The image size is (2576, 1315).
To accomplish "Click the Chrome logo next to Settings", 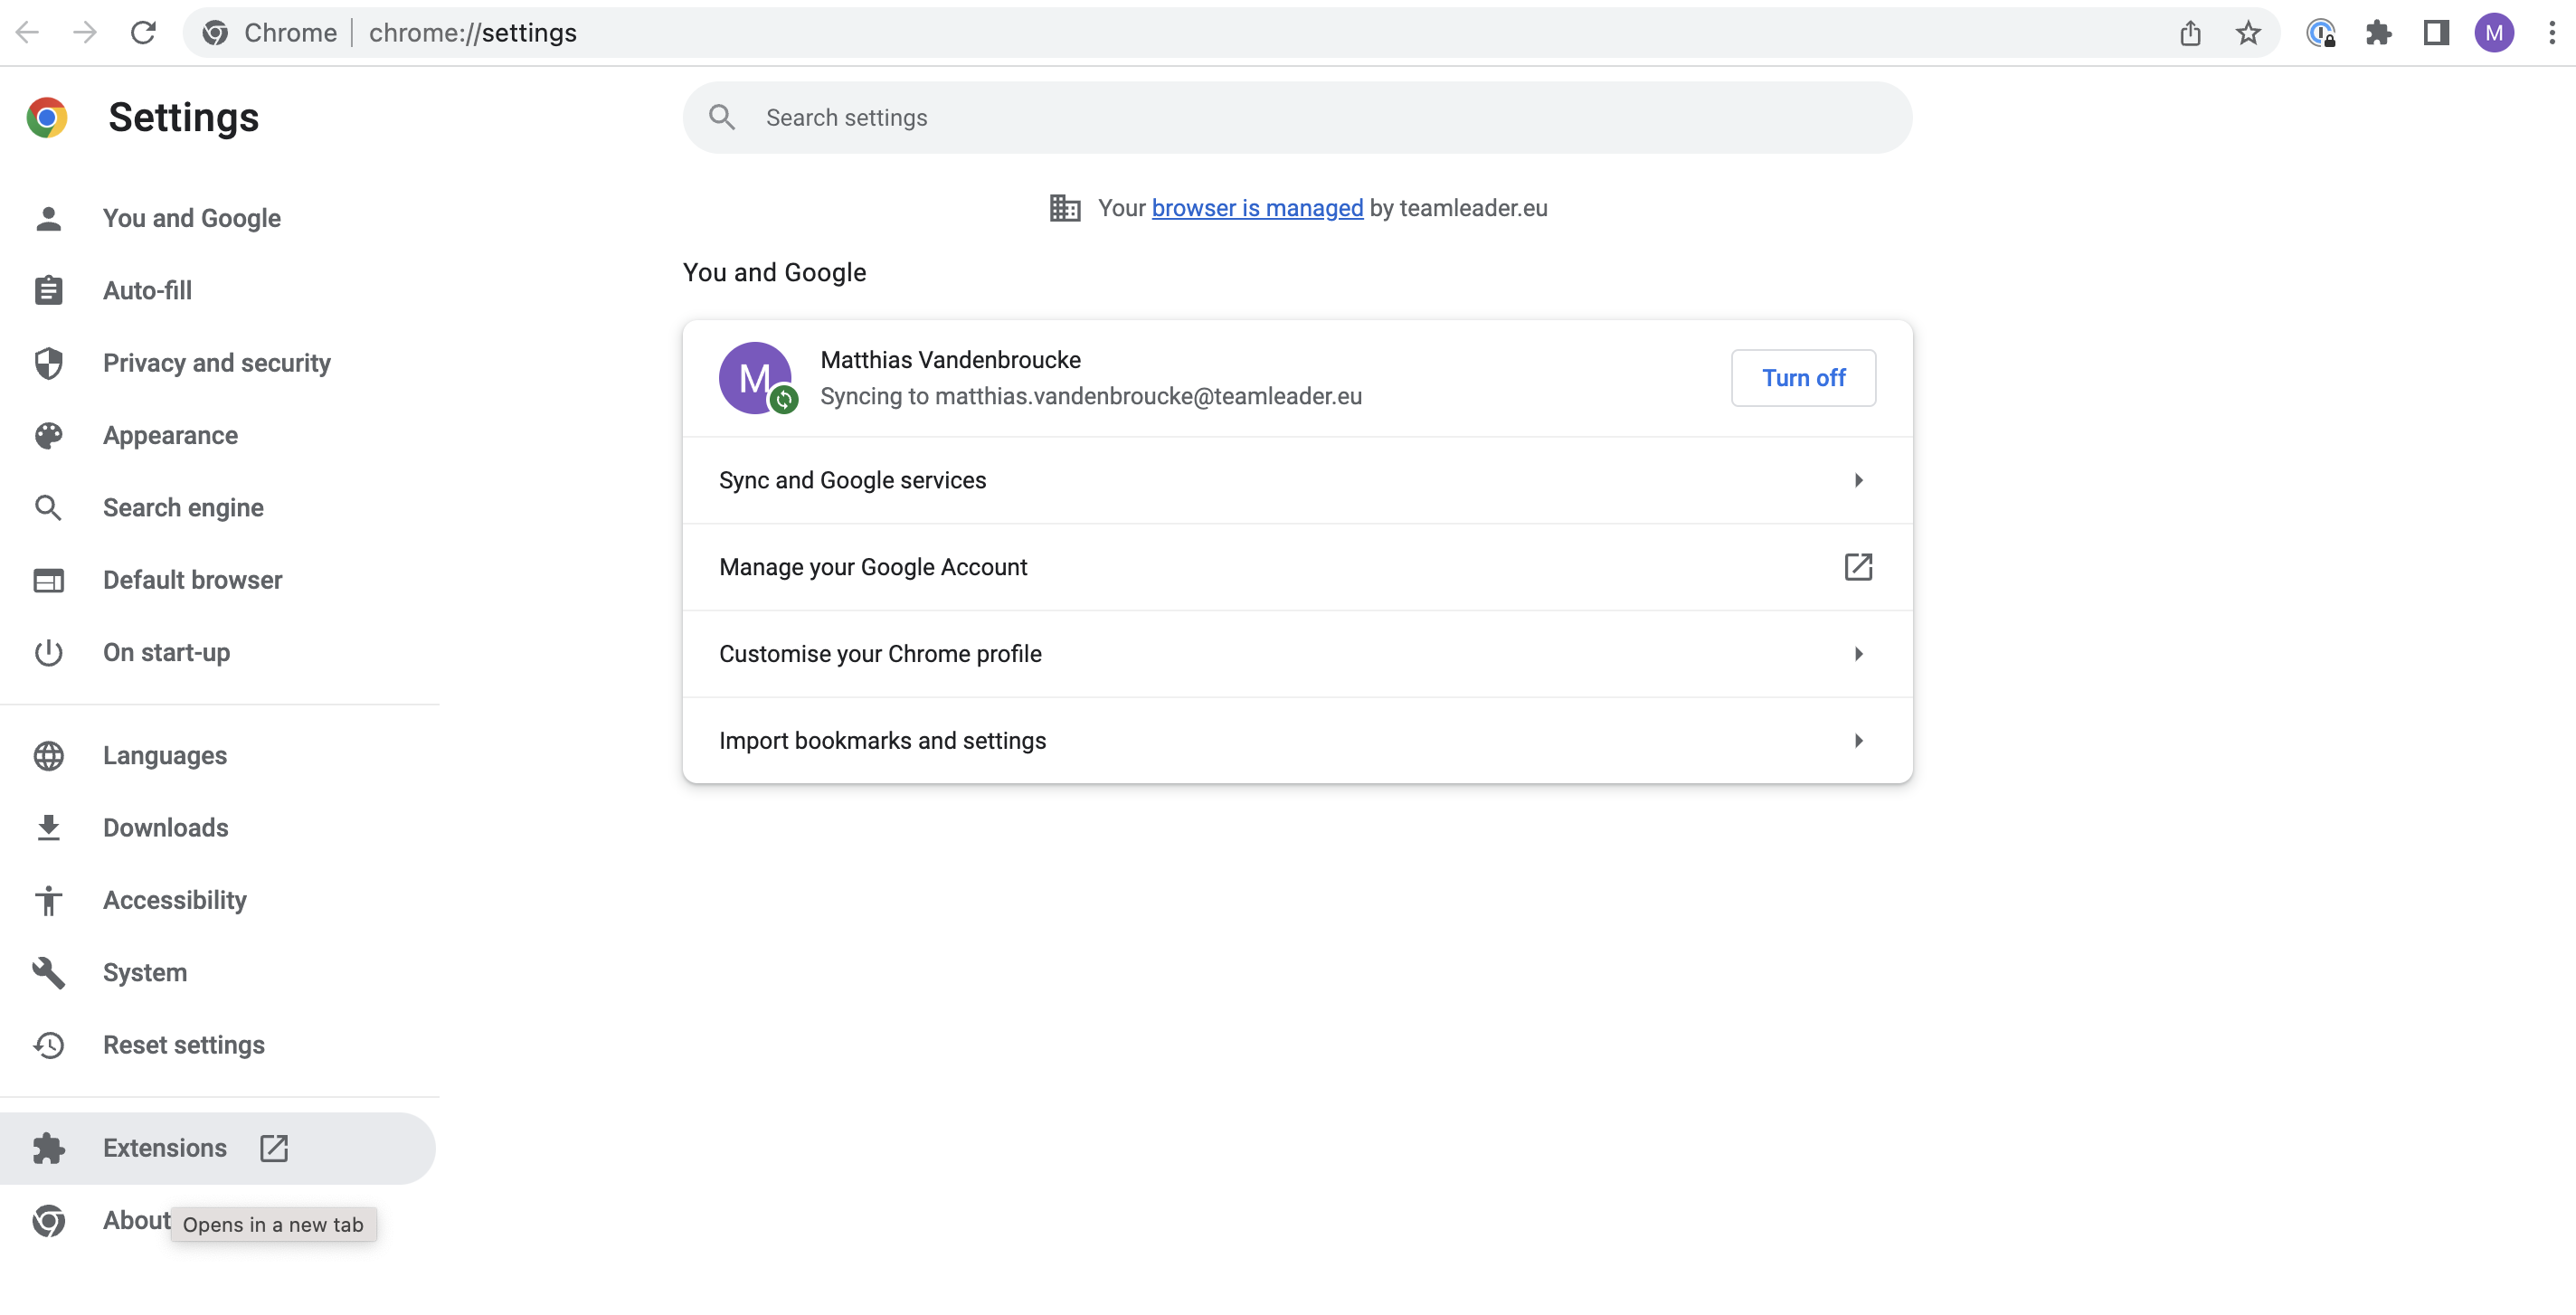I will coord(47,117).
